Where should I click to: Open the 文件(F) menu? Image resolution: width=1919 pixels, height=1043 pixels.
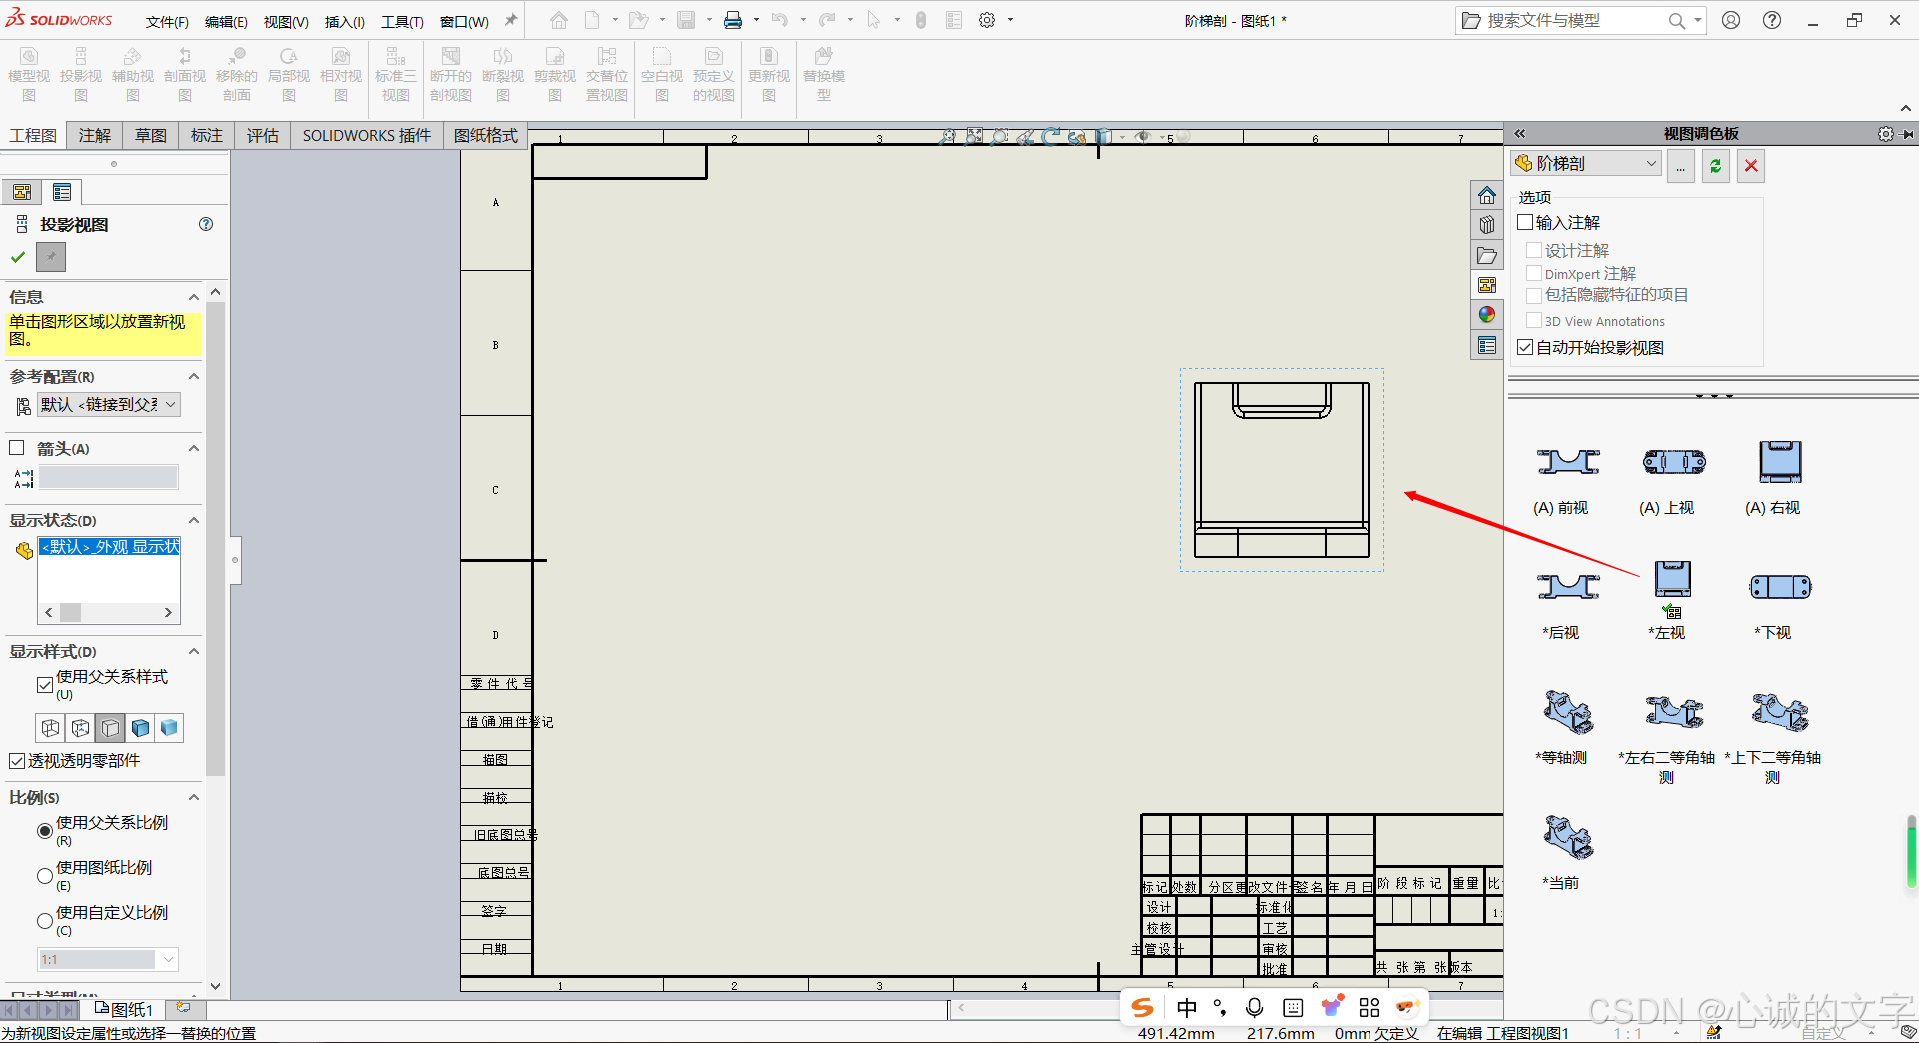pyautogui.click(x=167, y=21)
